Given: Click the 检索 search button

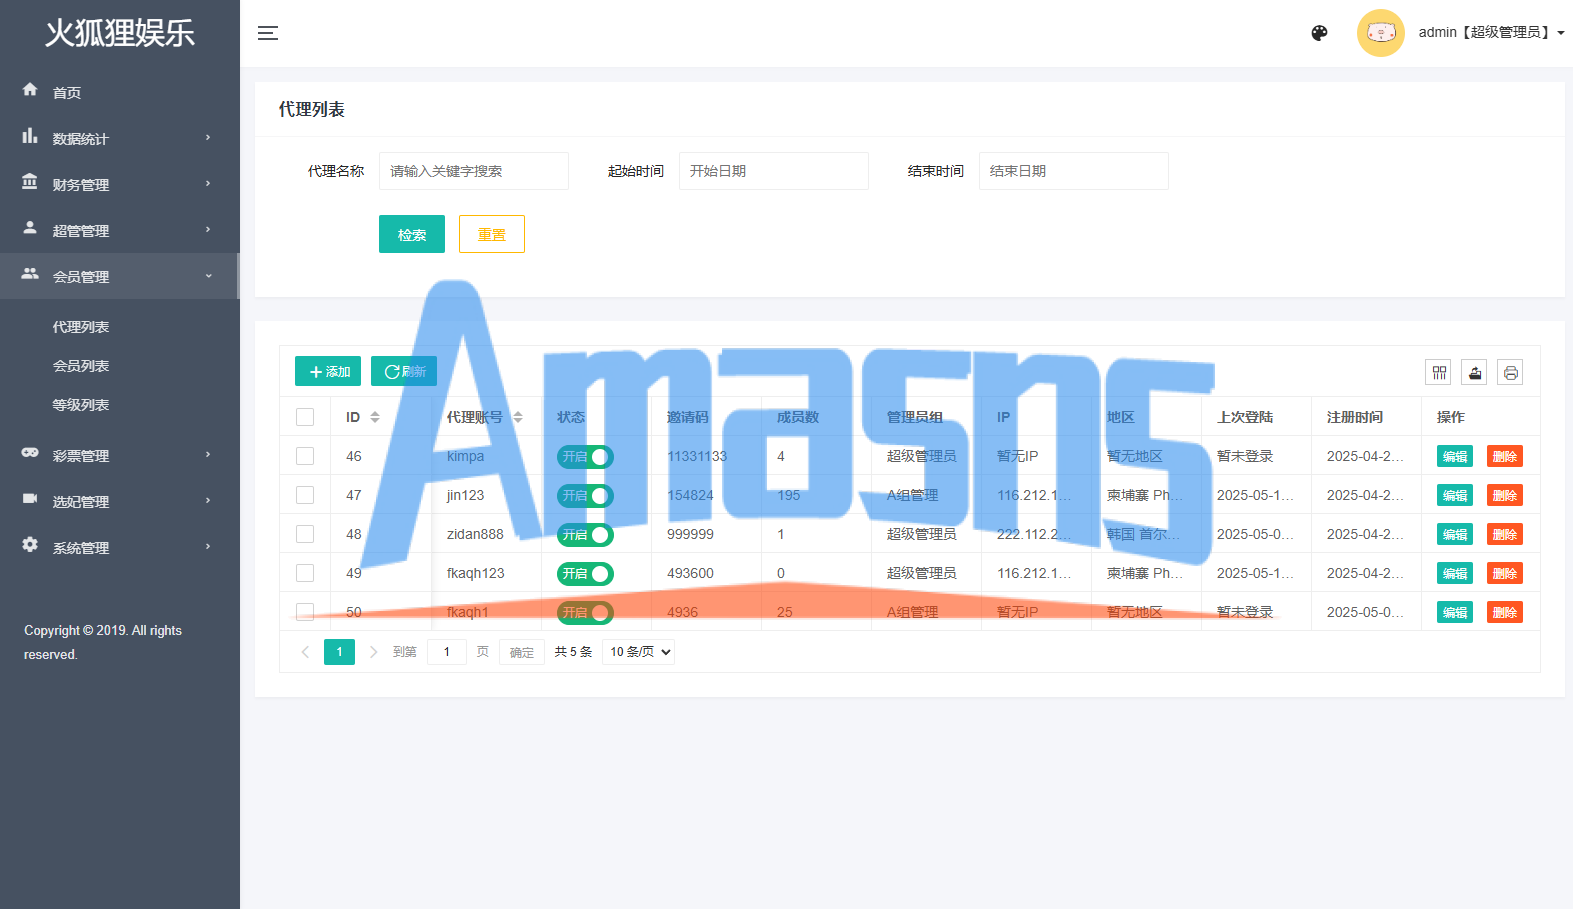Looking at the screenshot, I should click(x=412, y=234).
